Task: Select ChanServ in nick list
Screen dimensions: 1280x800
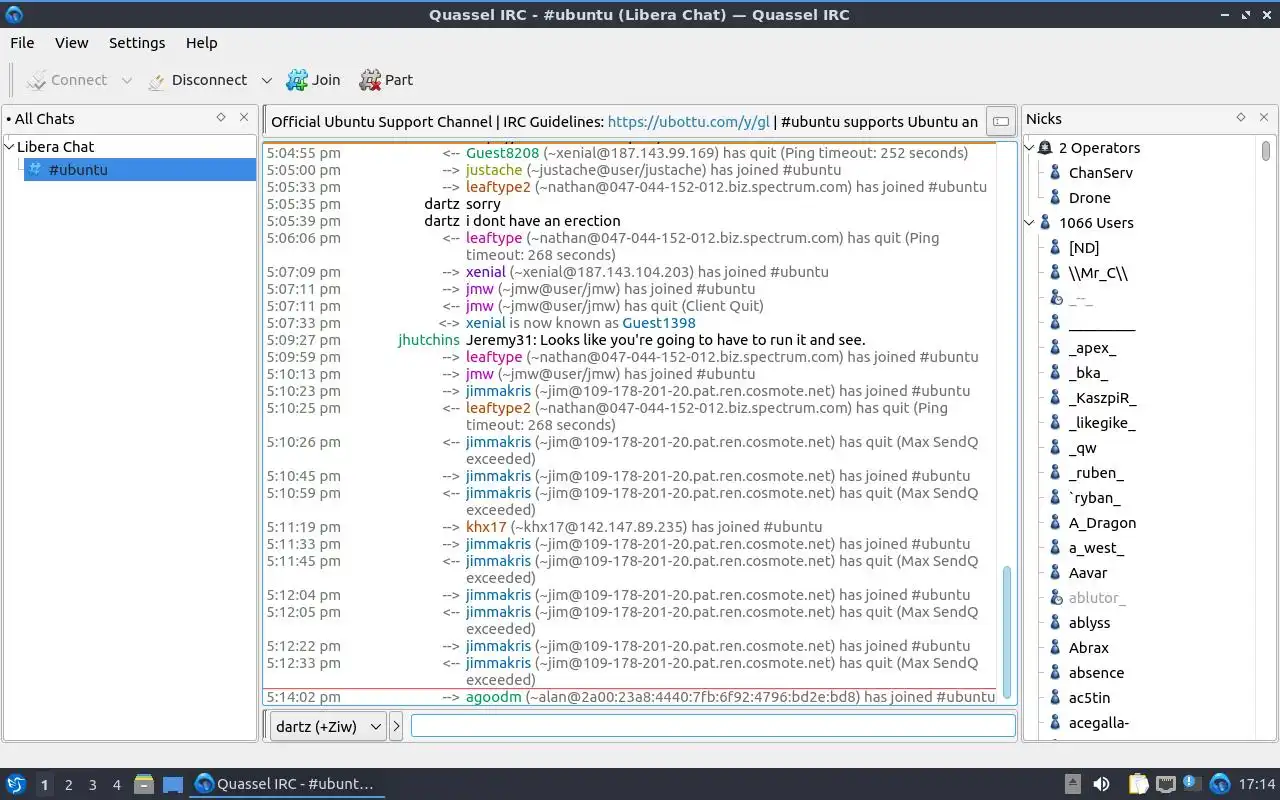Action: 1101,173
